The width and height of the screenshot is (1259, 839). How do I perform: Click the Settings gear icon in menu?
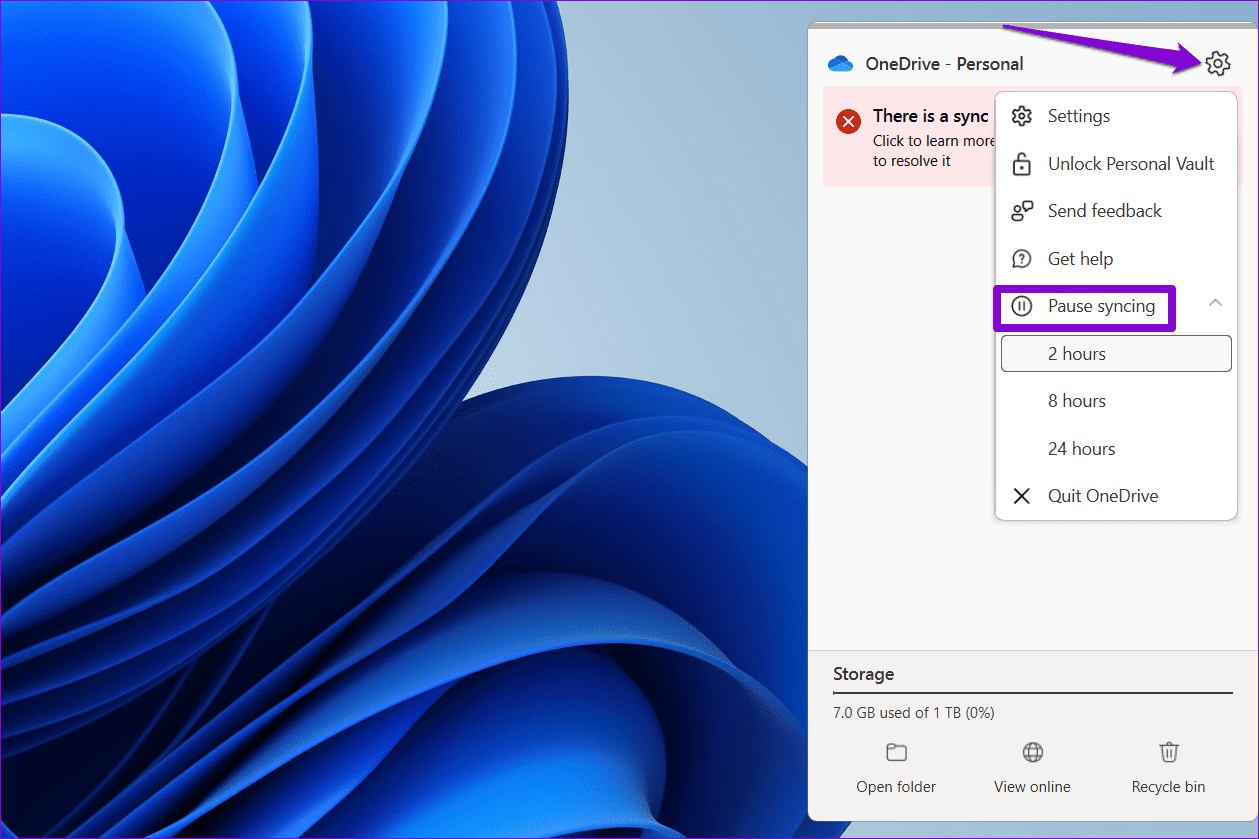tap(1021, 116)
